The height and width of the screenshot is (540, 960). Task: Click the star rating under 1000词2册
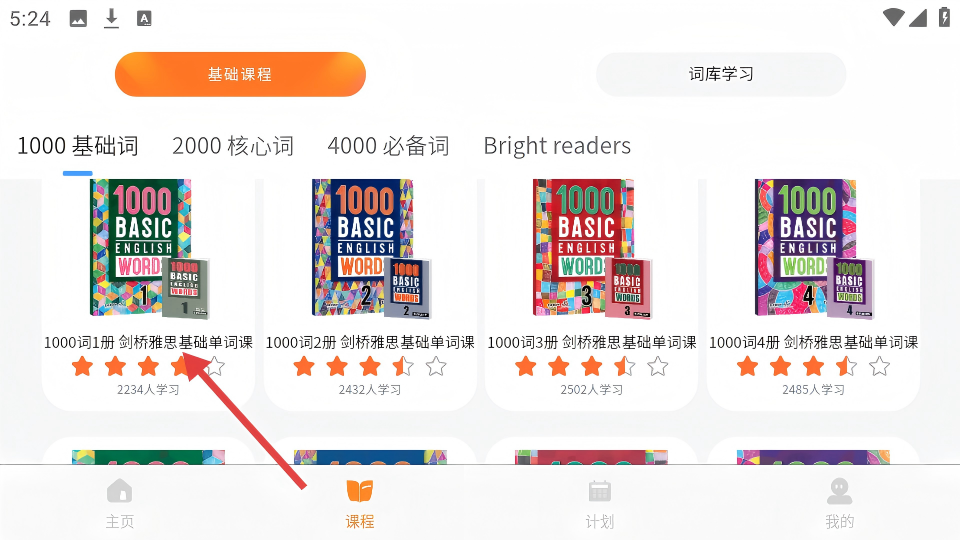click(x=370, y=367)
